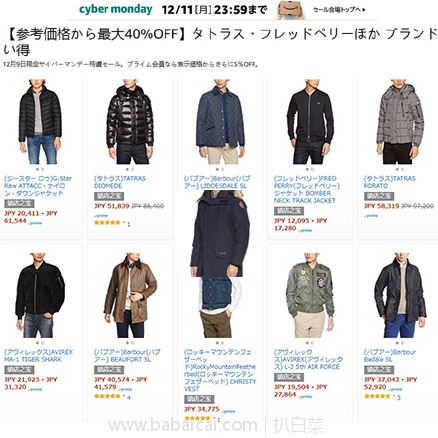Select the glossy TATRAS DIOMEDE jacket image
Viewport: 438px width, 438px height.
(130, 123)
